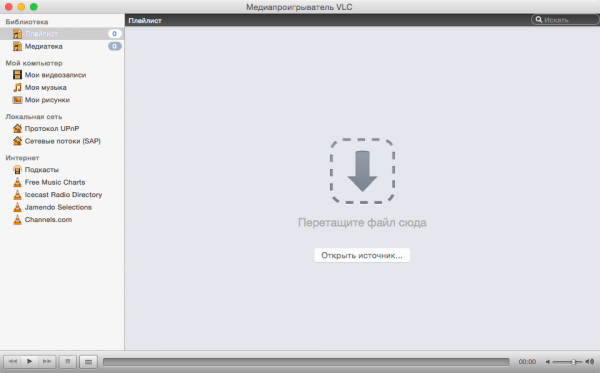
Task: Click the Сетевые потоки (SAP) icon
Action: click(x=17, y=141)
